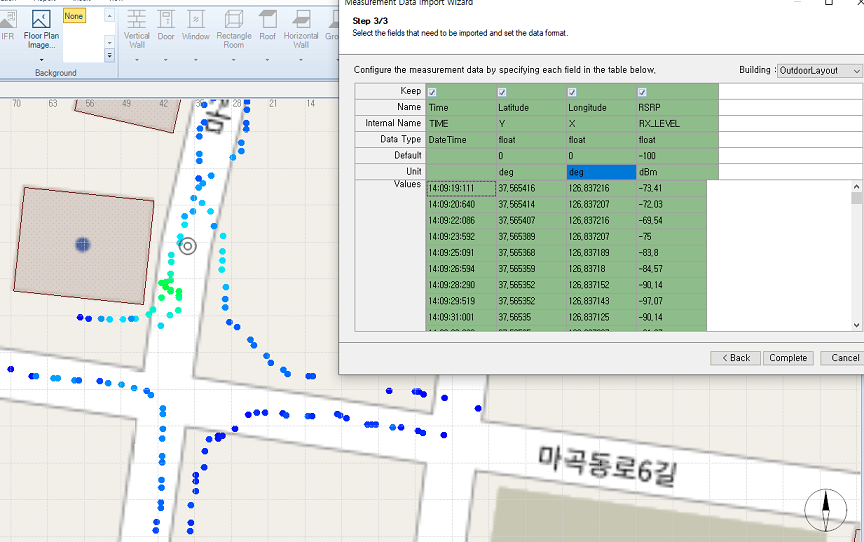Select the Roof tool
Screen dimensions: 864x542
(x=267, y=26)
